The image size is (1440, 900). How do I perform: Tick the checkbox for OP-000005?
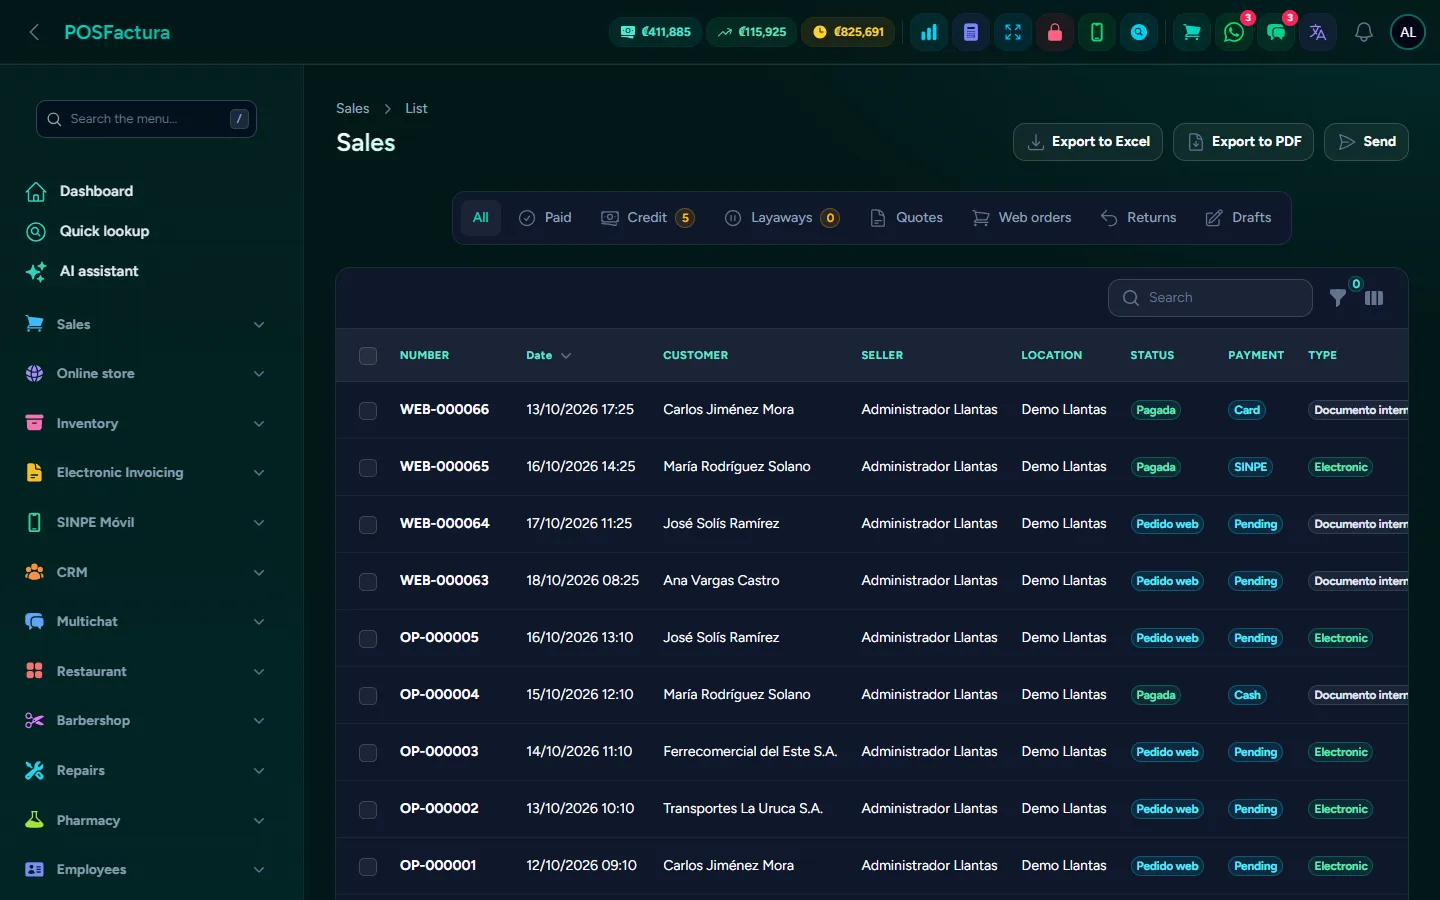[x=368, y=638]
